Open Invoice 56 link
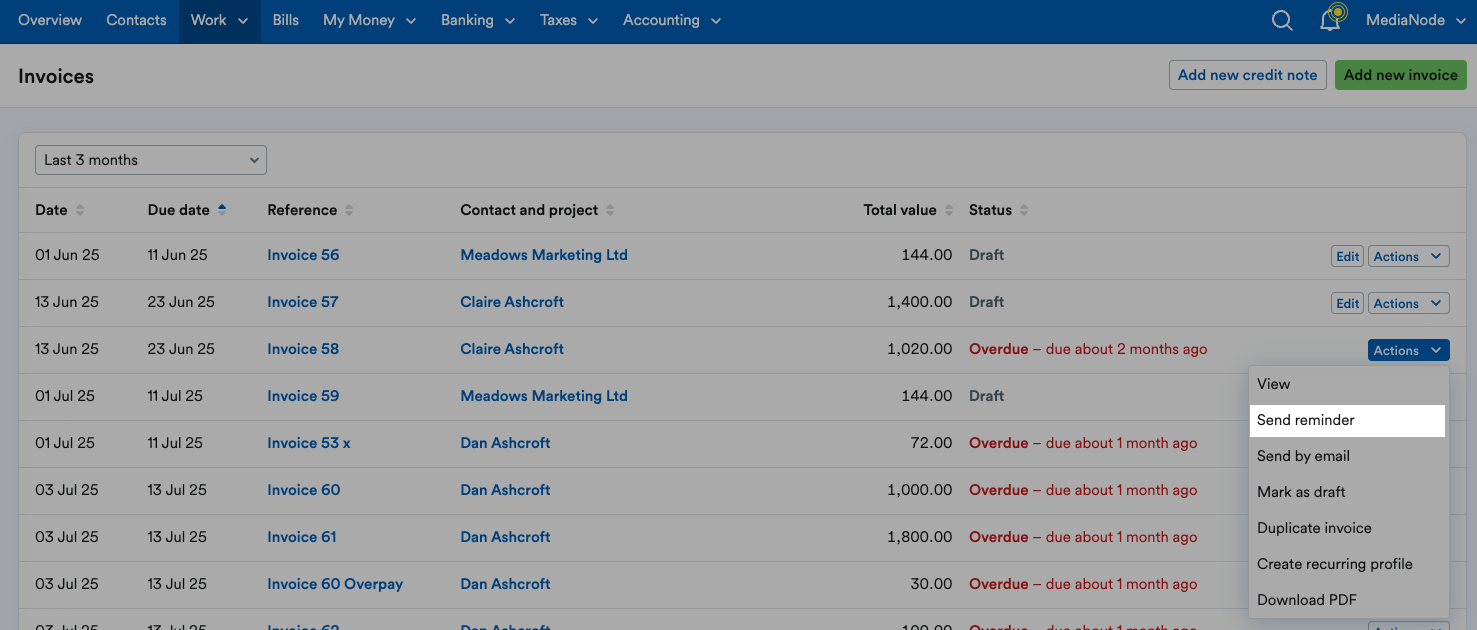The image size is (1477, 630). 303,255
